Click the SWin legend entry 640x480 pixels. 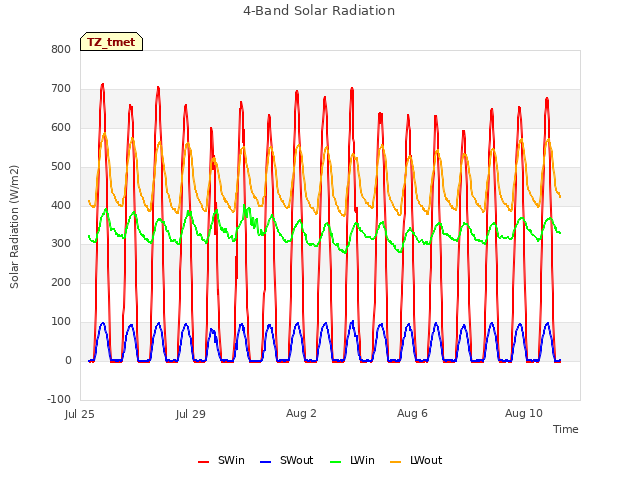(221, 460)
